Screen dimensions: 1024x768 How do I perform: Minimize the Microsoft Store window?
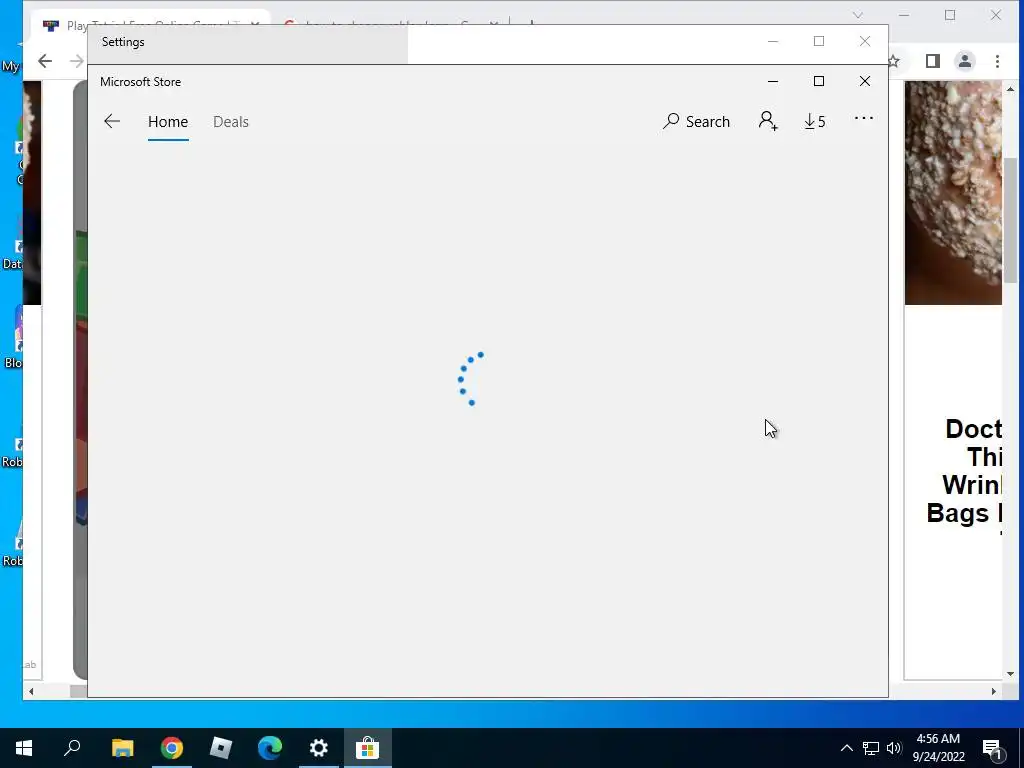coord(773,81)
